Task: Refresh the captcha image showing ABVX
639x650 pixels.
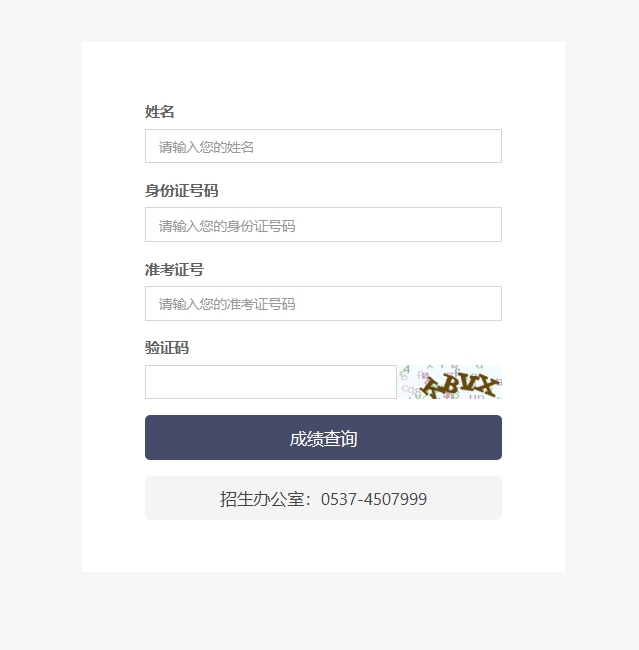Action: 450,382
